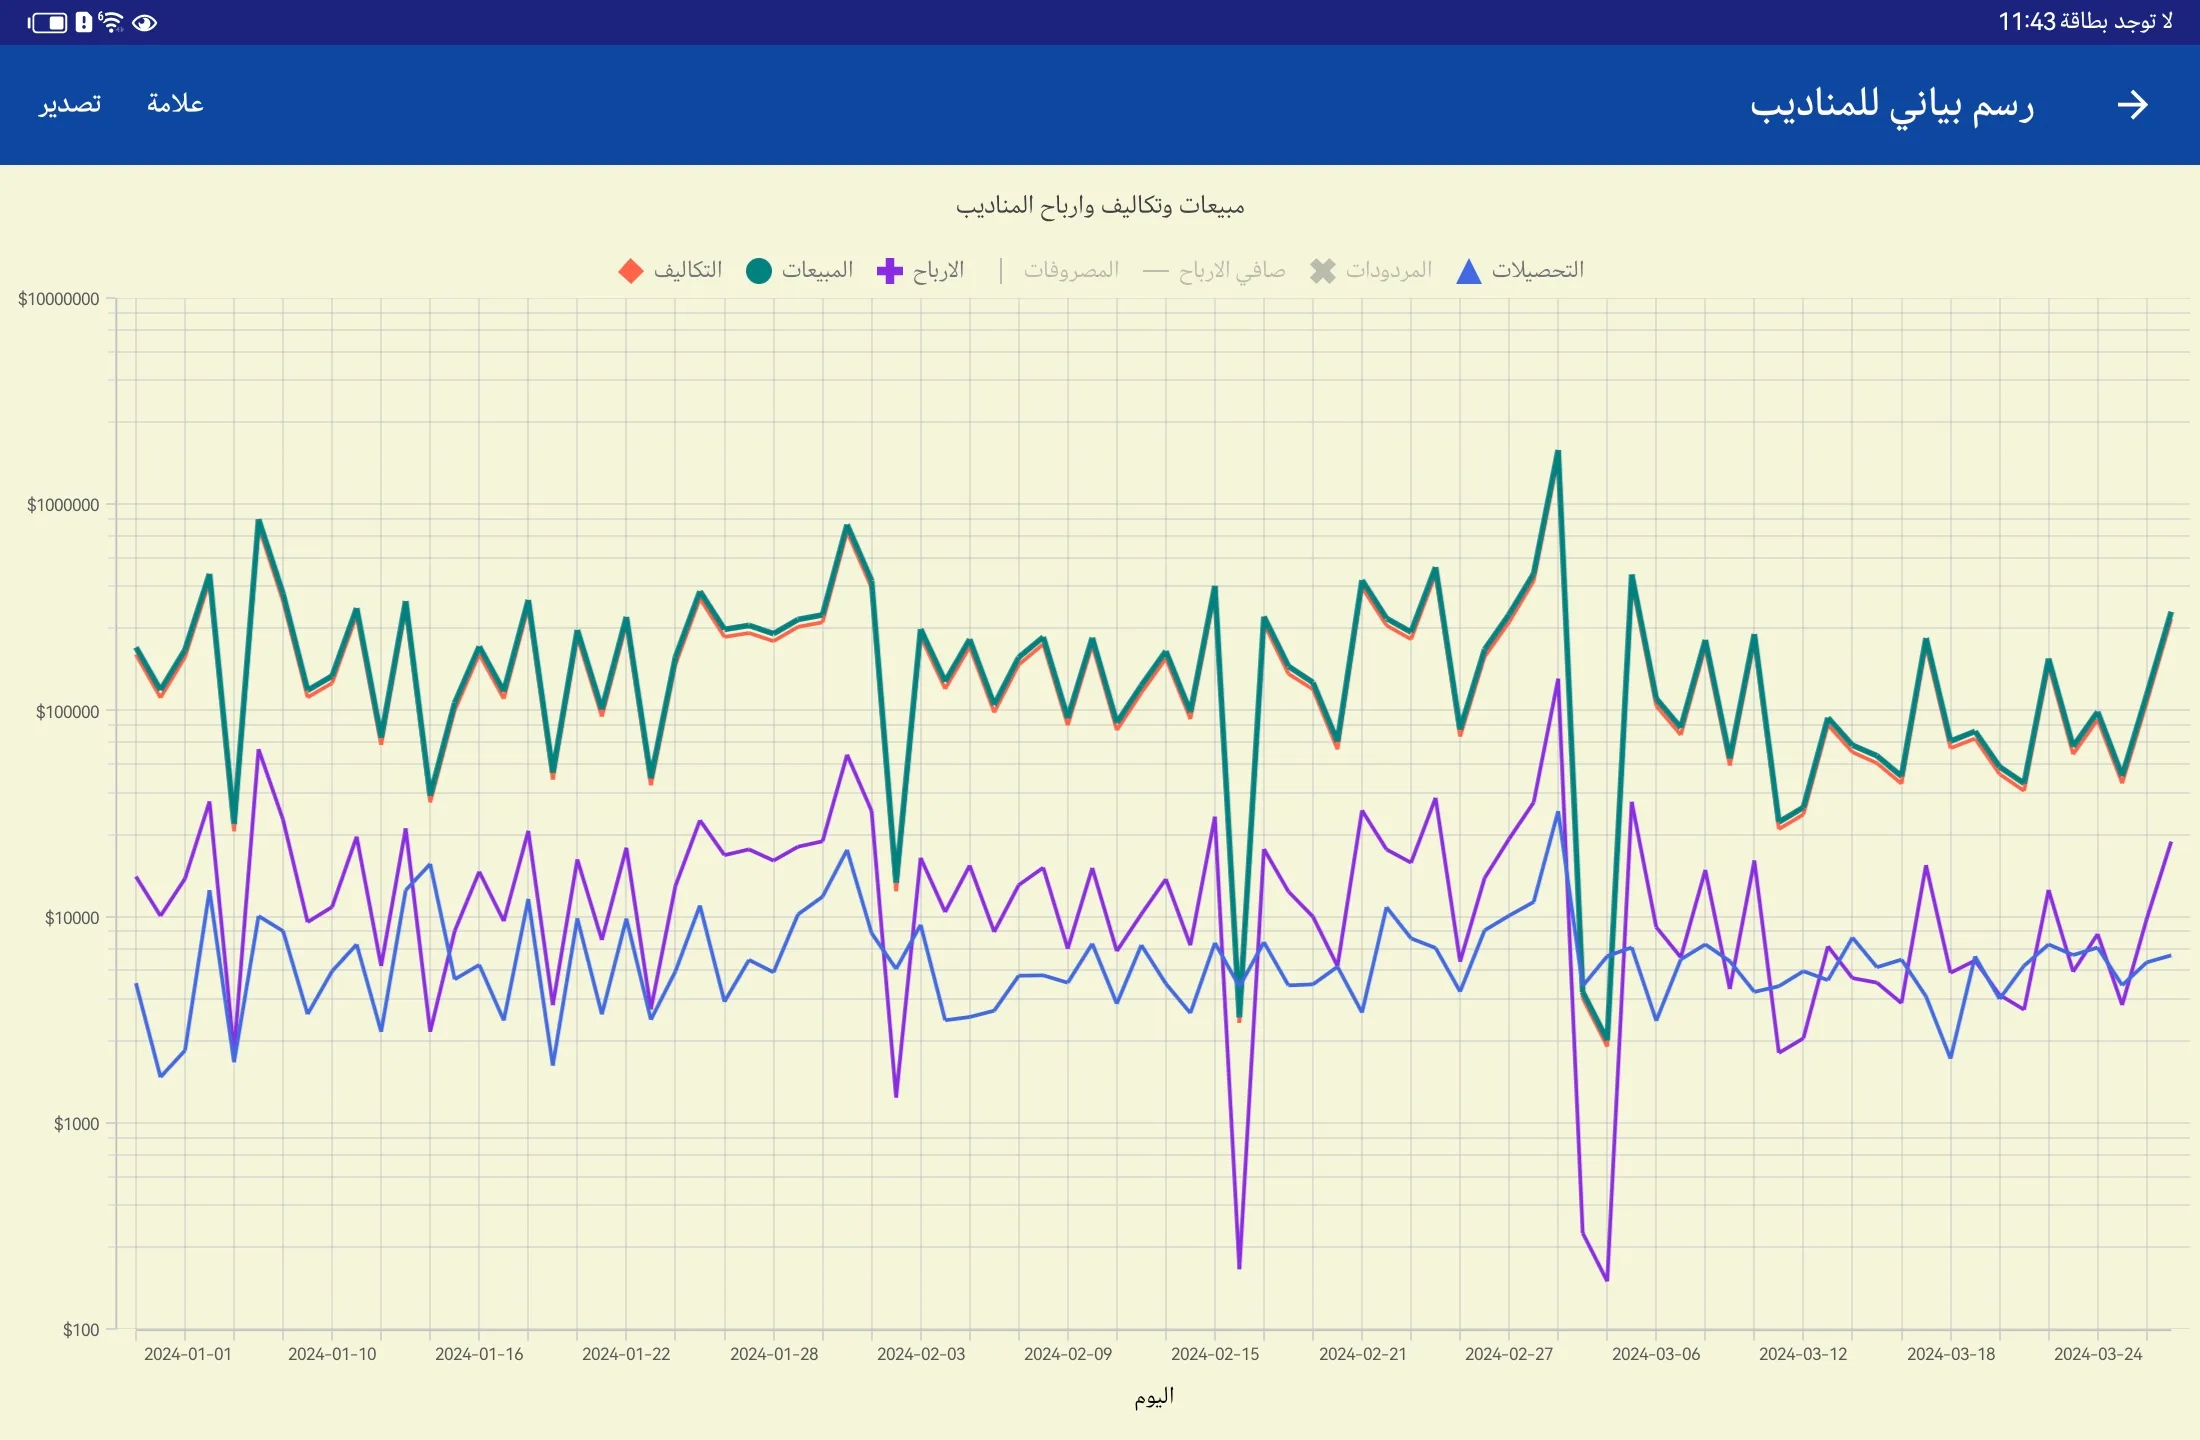
Task: Click the eye icon in status bar
Action: tap(145, 22)
